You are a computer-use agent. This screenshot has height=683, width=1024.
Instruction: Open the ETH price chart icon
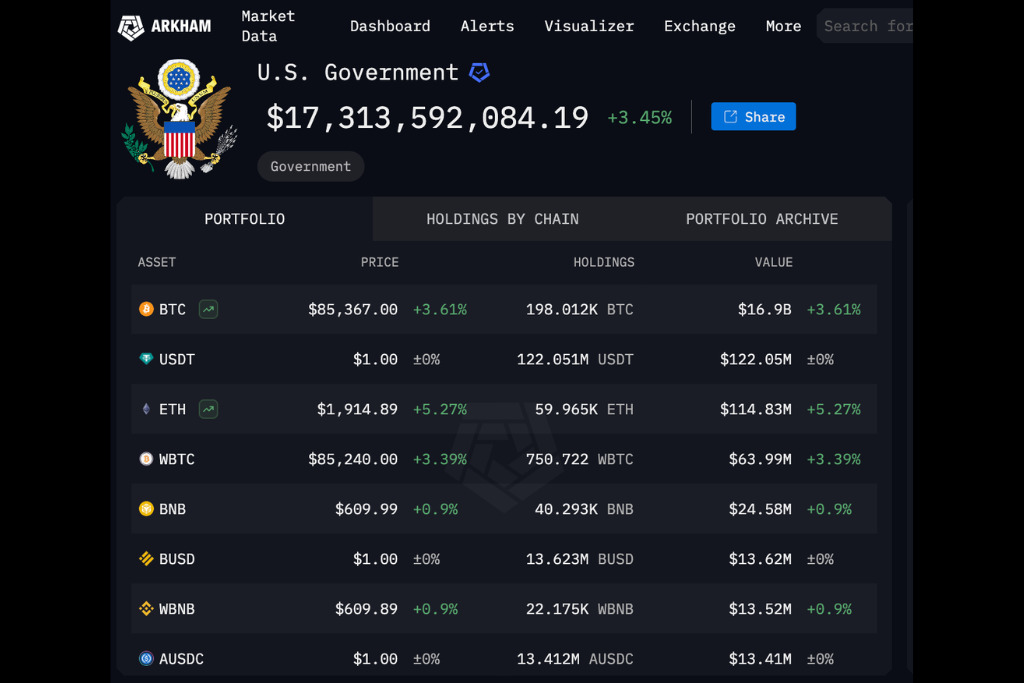(x=208, y=409)
